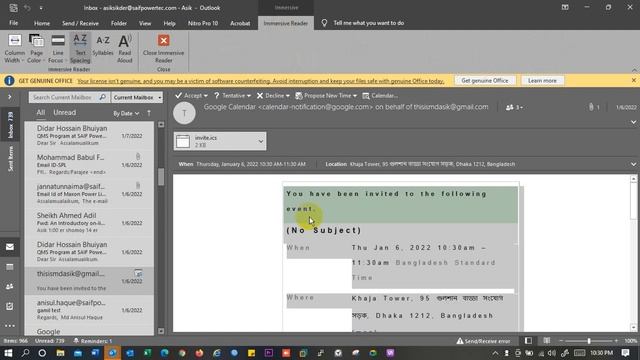Click the zoom in plus button
Viewport: 640px width, 360px height.
616,340
